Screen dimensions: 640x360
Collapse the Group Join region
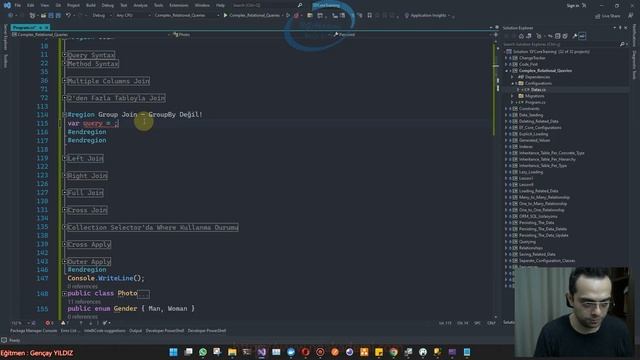click(x=64, y=115)
